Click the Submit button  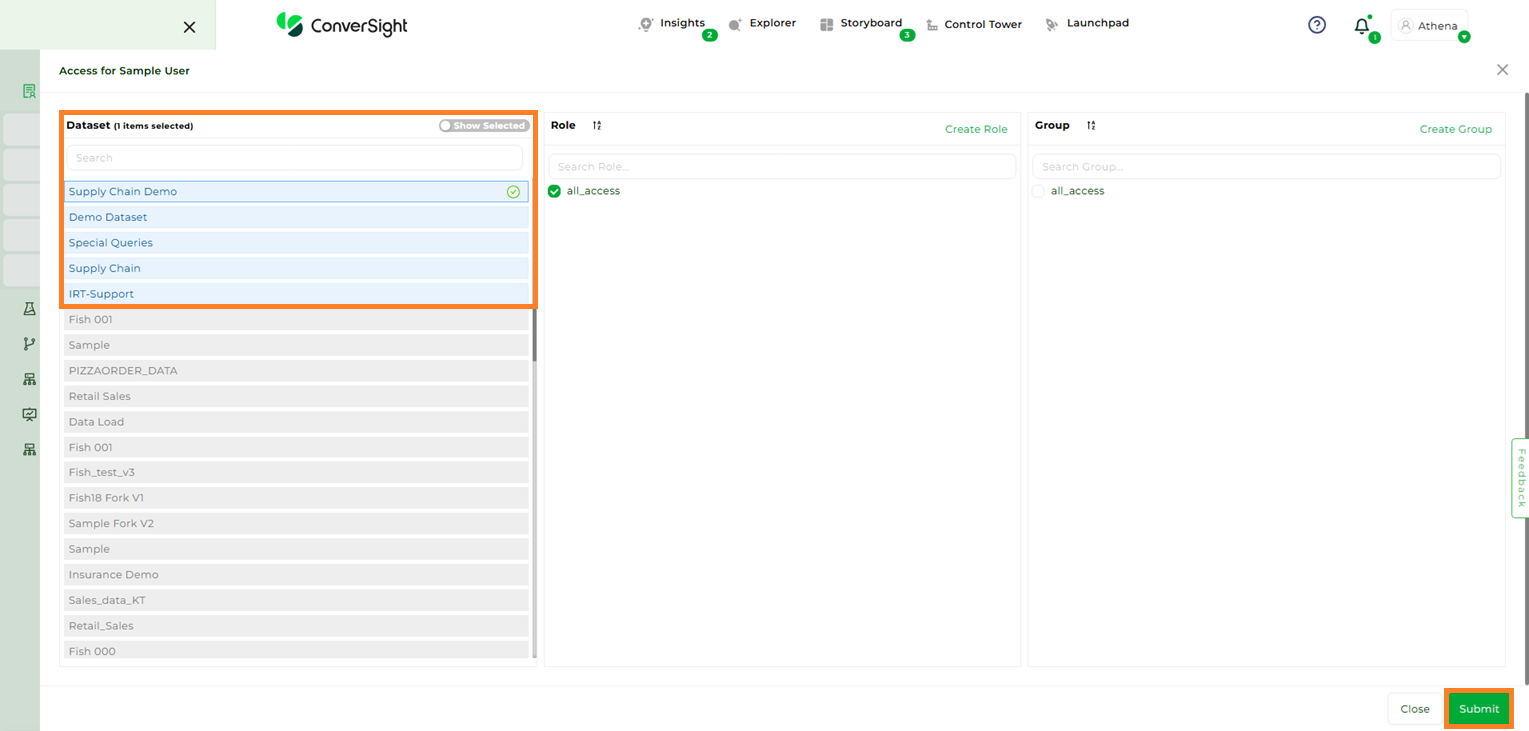point(1478,709)
